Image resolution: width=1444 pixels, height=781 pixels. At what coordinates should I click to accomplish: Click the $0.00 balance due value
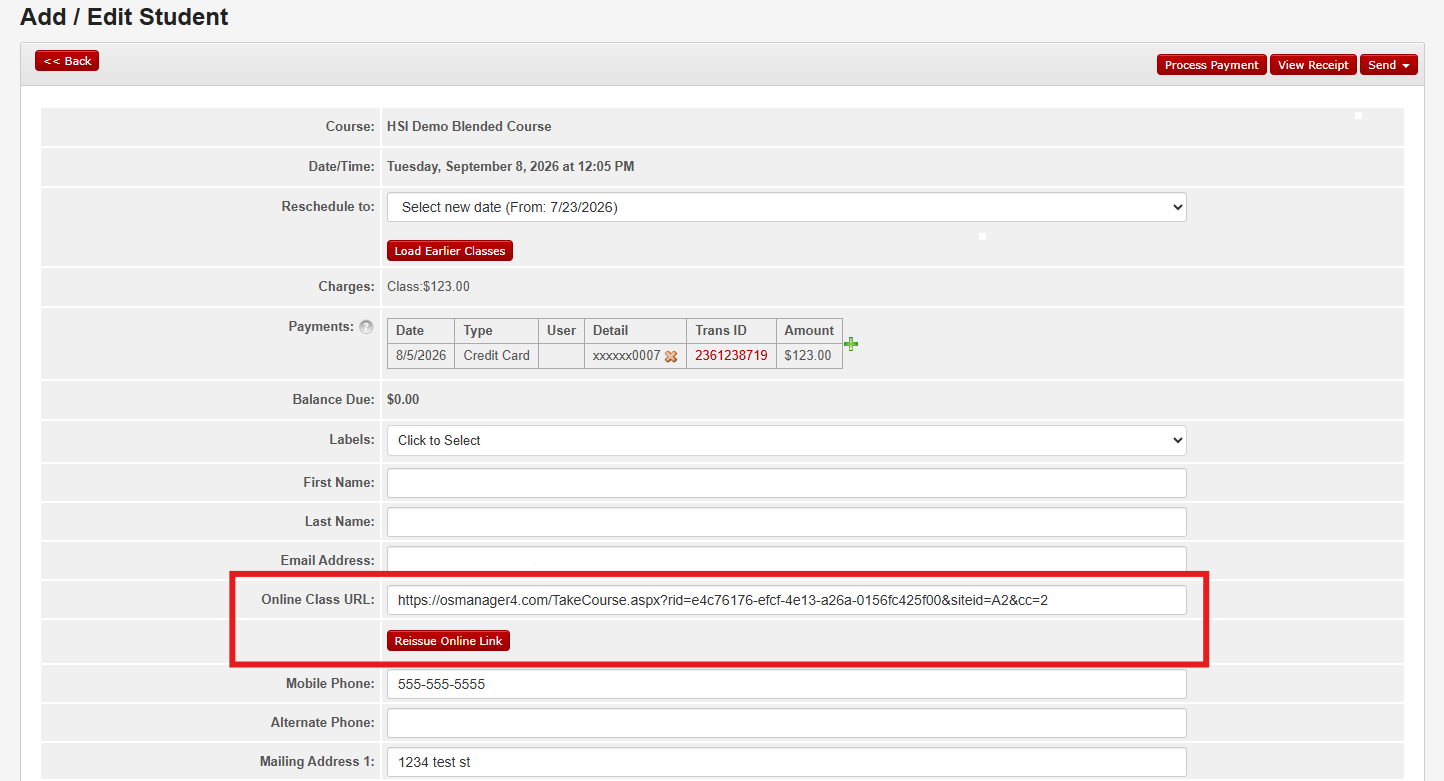pyautogui.click(x=403, y=399)
